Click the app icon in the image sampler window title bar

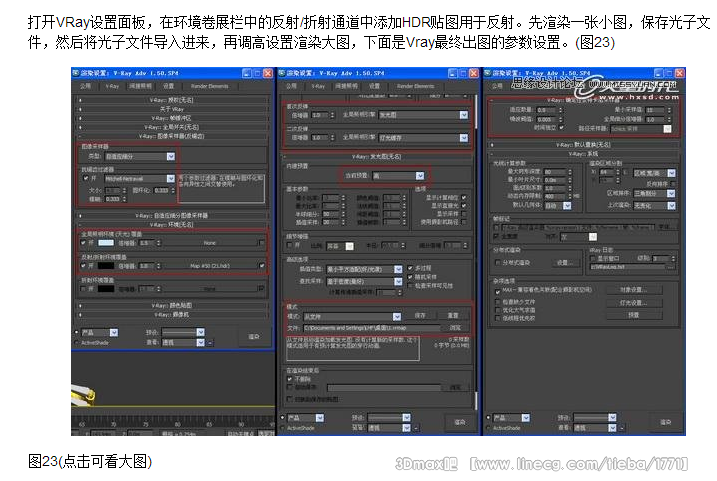76,73
